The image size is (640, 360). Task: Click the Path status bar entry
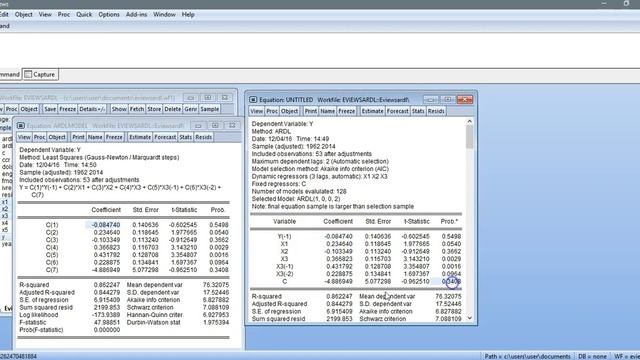527,356
